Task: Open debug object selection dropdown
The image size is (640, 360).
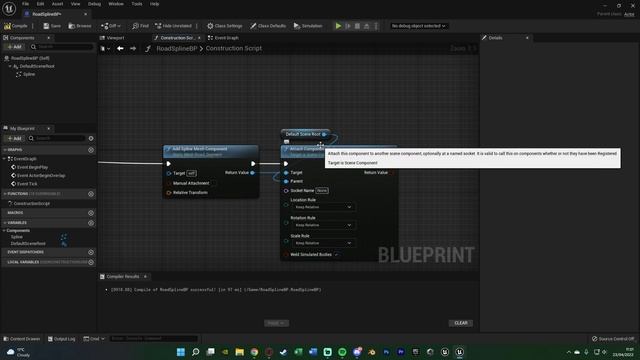Action: [x=418, y=26]
